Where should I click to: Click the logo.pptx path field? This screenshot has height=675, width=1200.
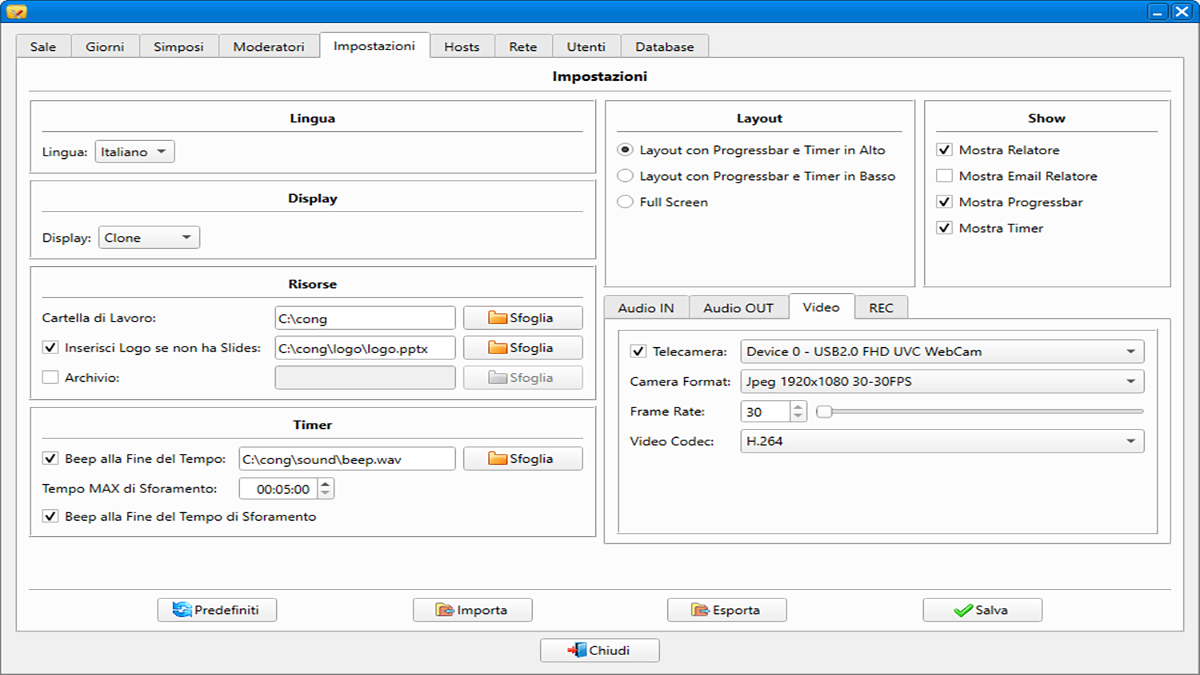(365, 348)
